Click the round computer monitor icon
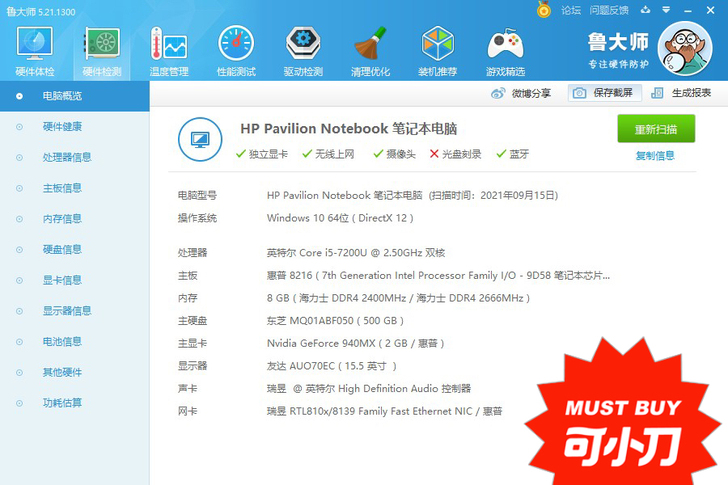 coord(200,139)
